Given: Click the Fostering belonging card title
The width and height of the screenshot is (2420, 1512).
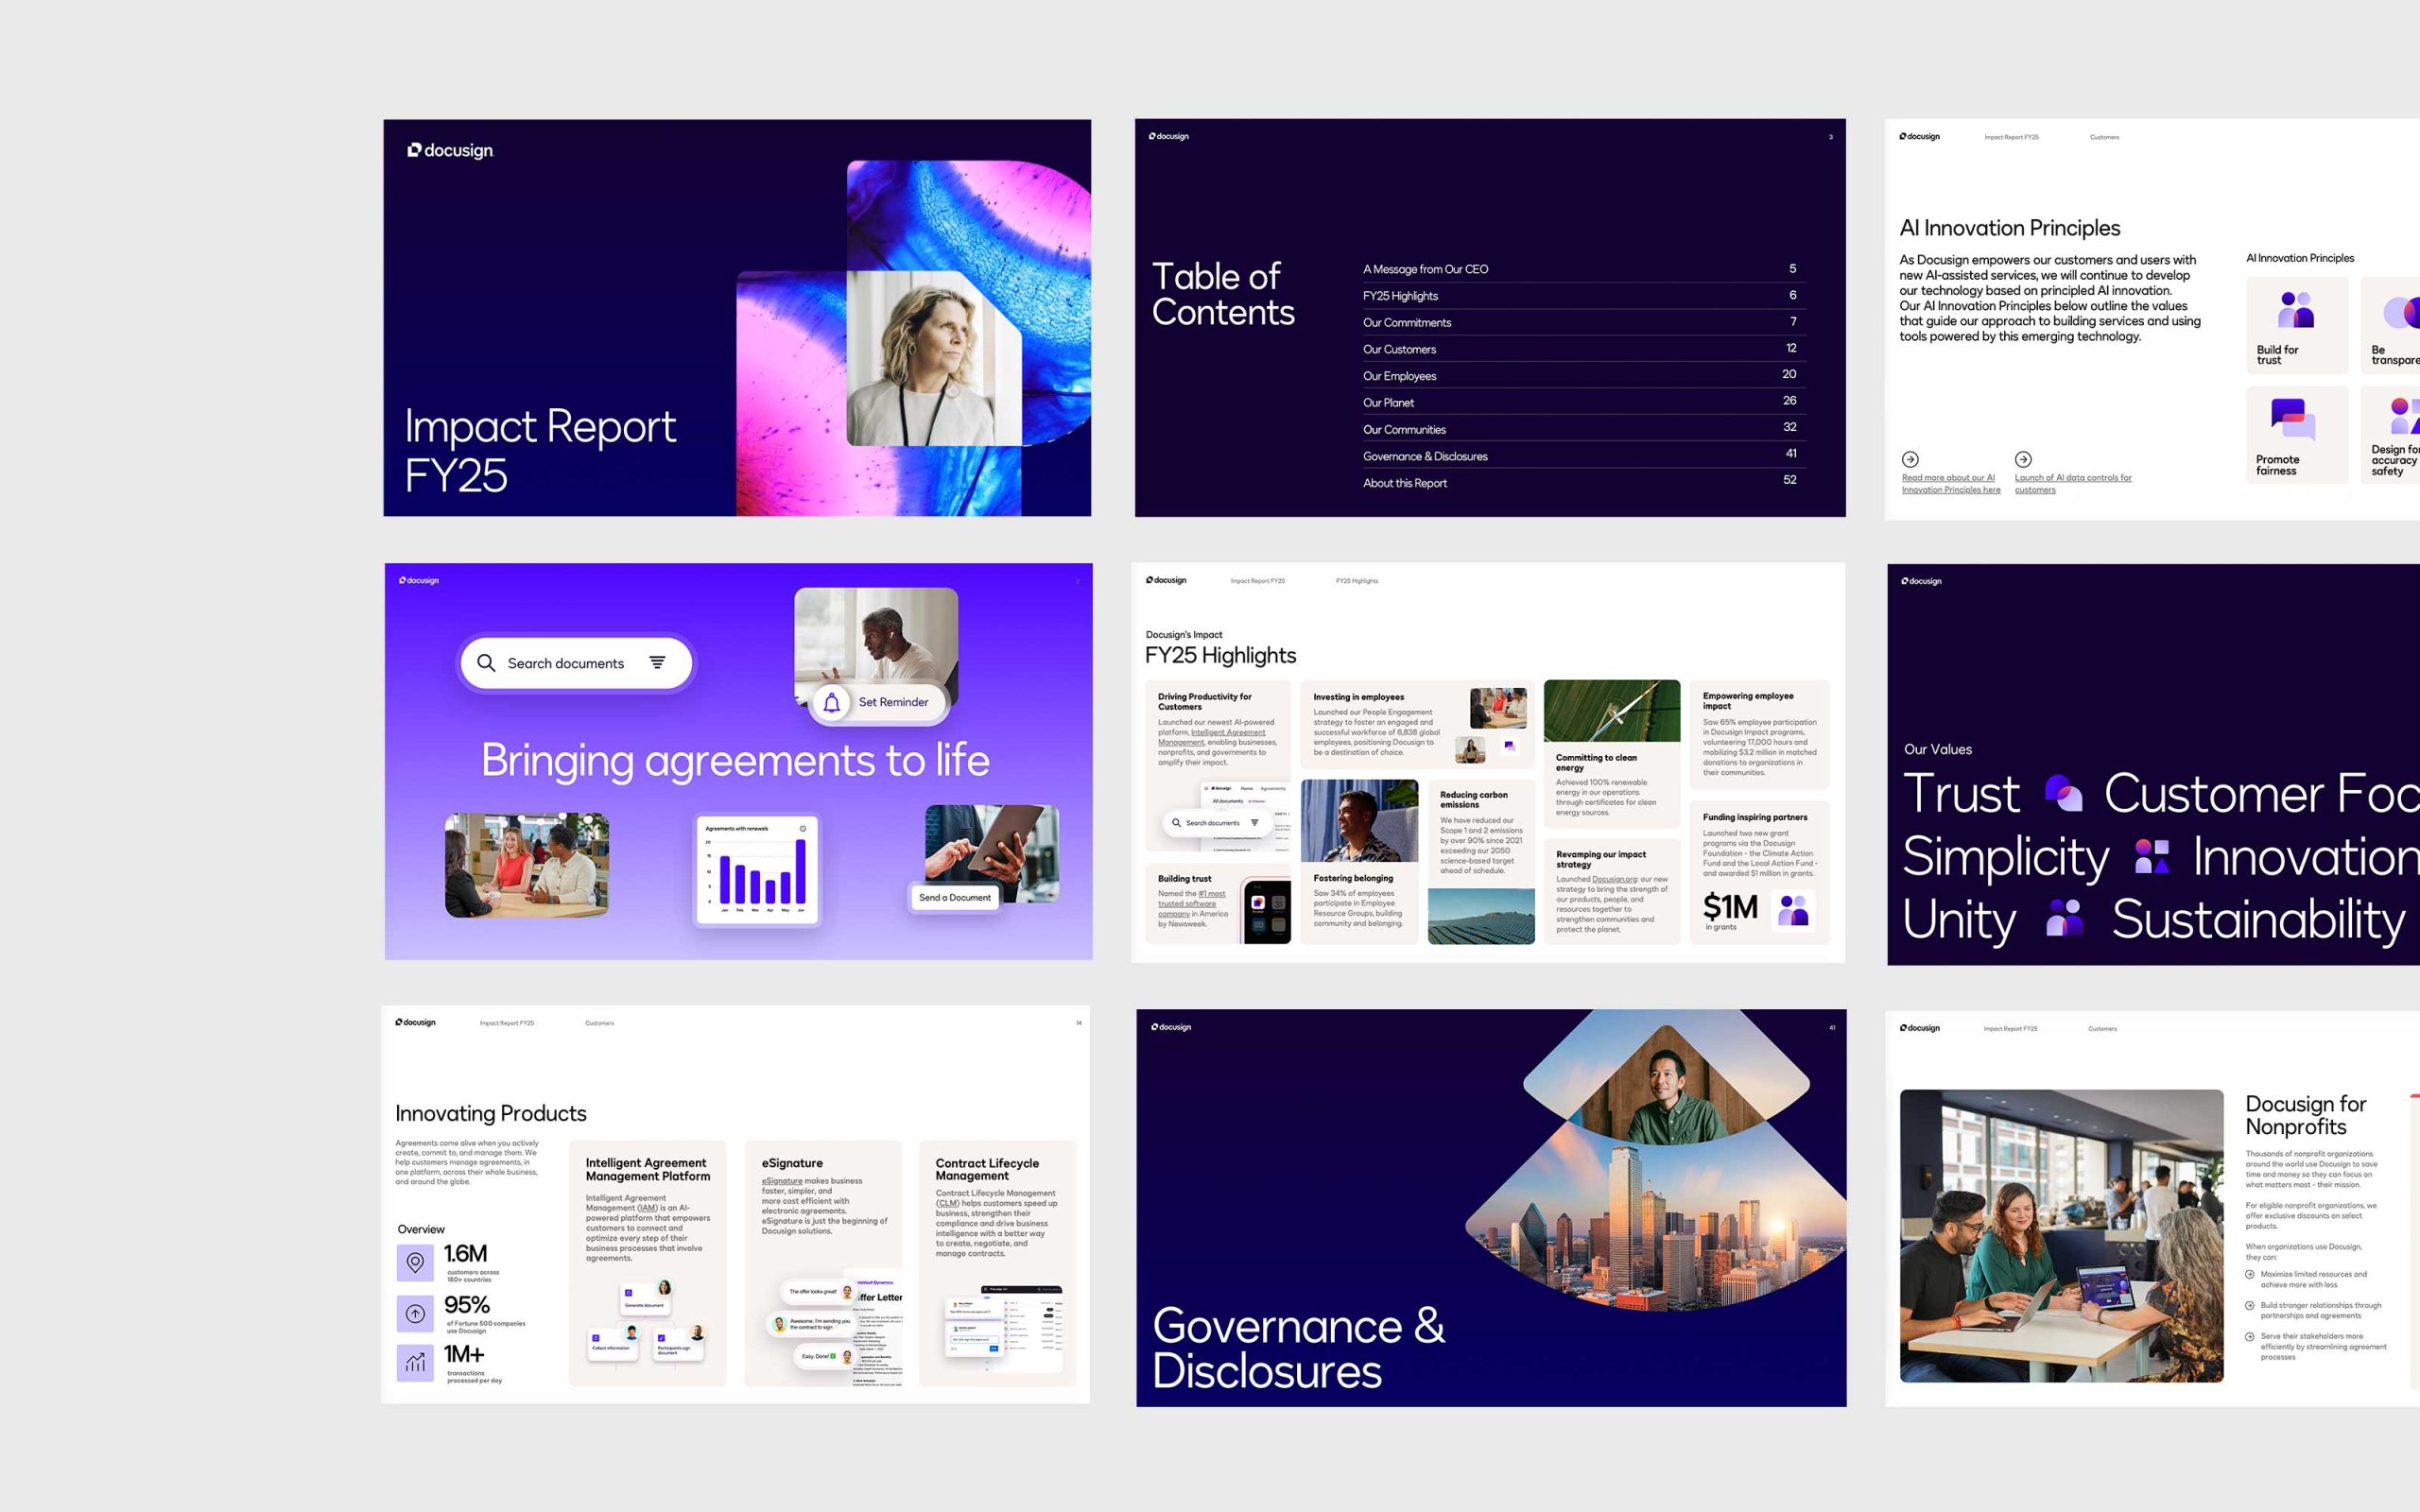Looking at the screenshot, I should (1353, 878).
